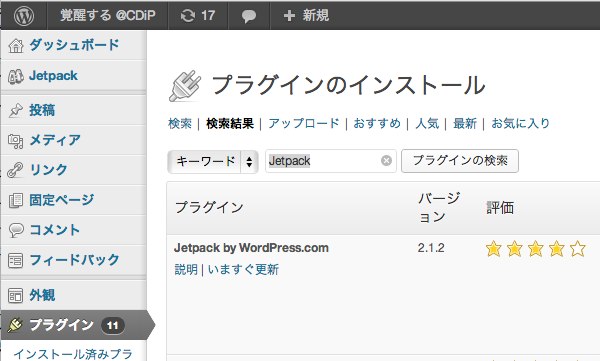600x361 pixels.
Task: Click the プラグインのインストール page heading
Action: point(348,85)
